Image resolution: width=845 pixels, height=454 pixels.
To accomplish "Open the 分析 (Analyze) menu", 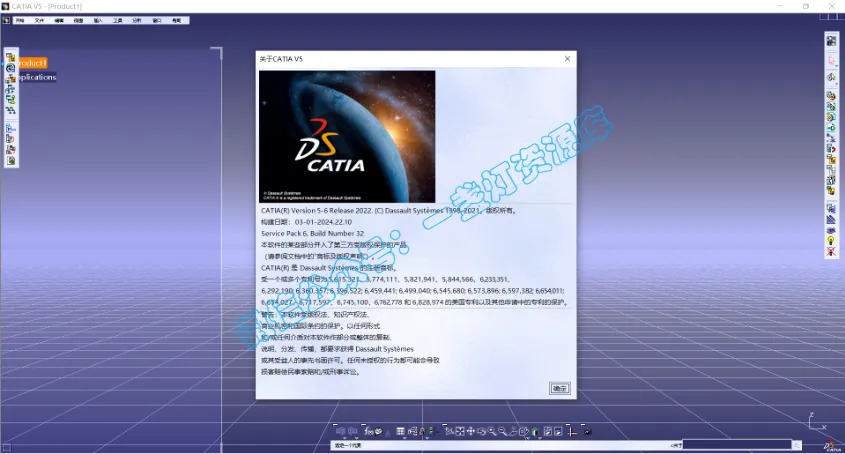I will point(137,20).
